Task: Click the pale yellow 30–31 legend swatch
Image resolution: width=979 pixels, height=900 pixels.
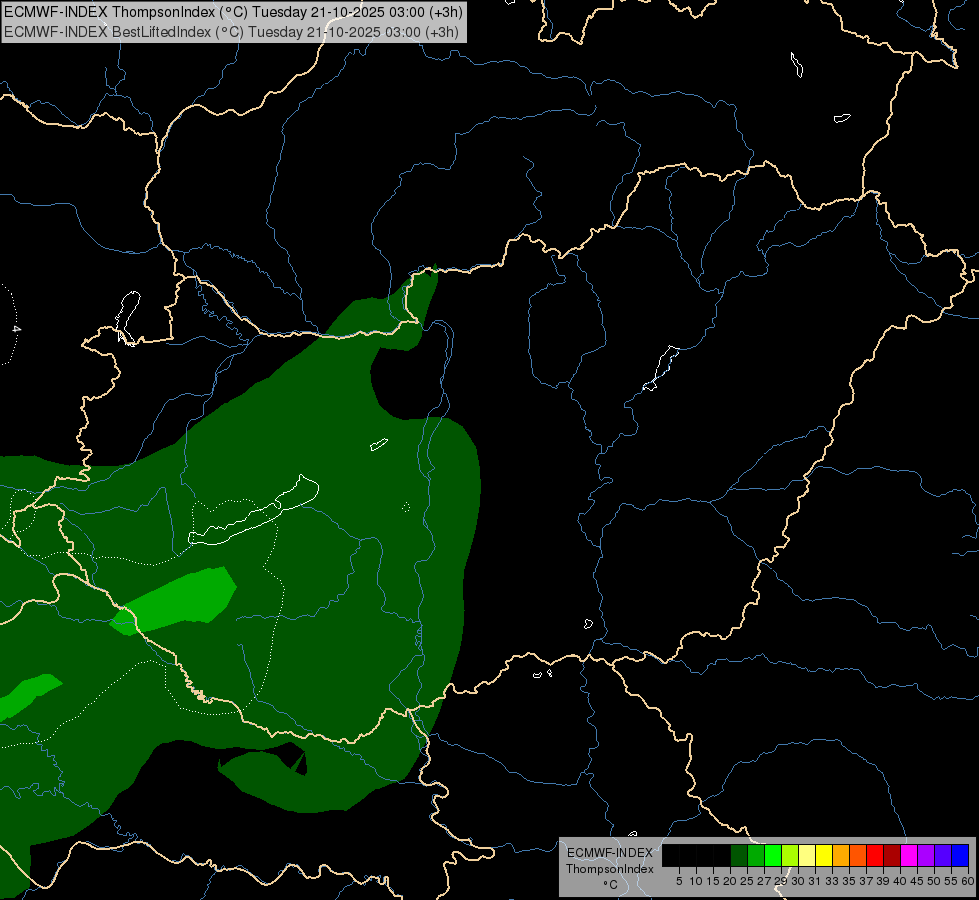Action: (x=807, y=855)
